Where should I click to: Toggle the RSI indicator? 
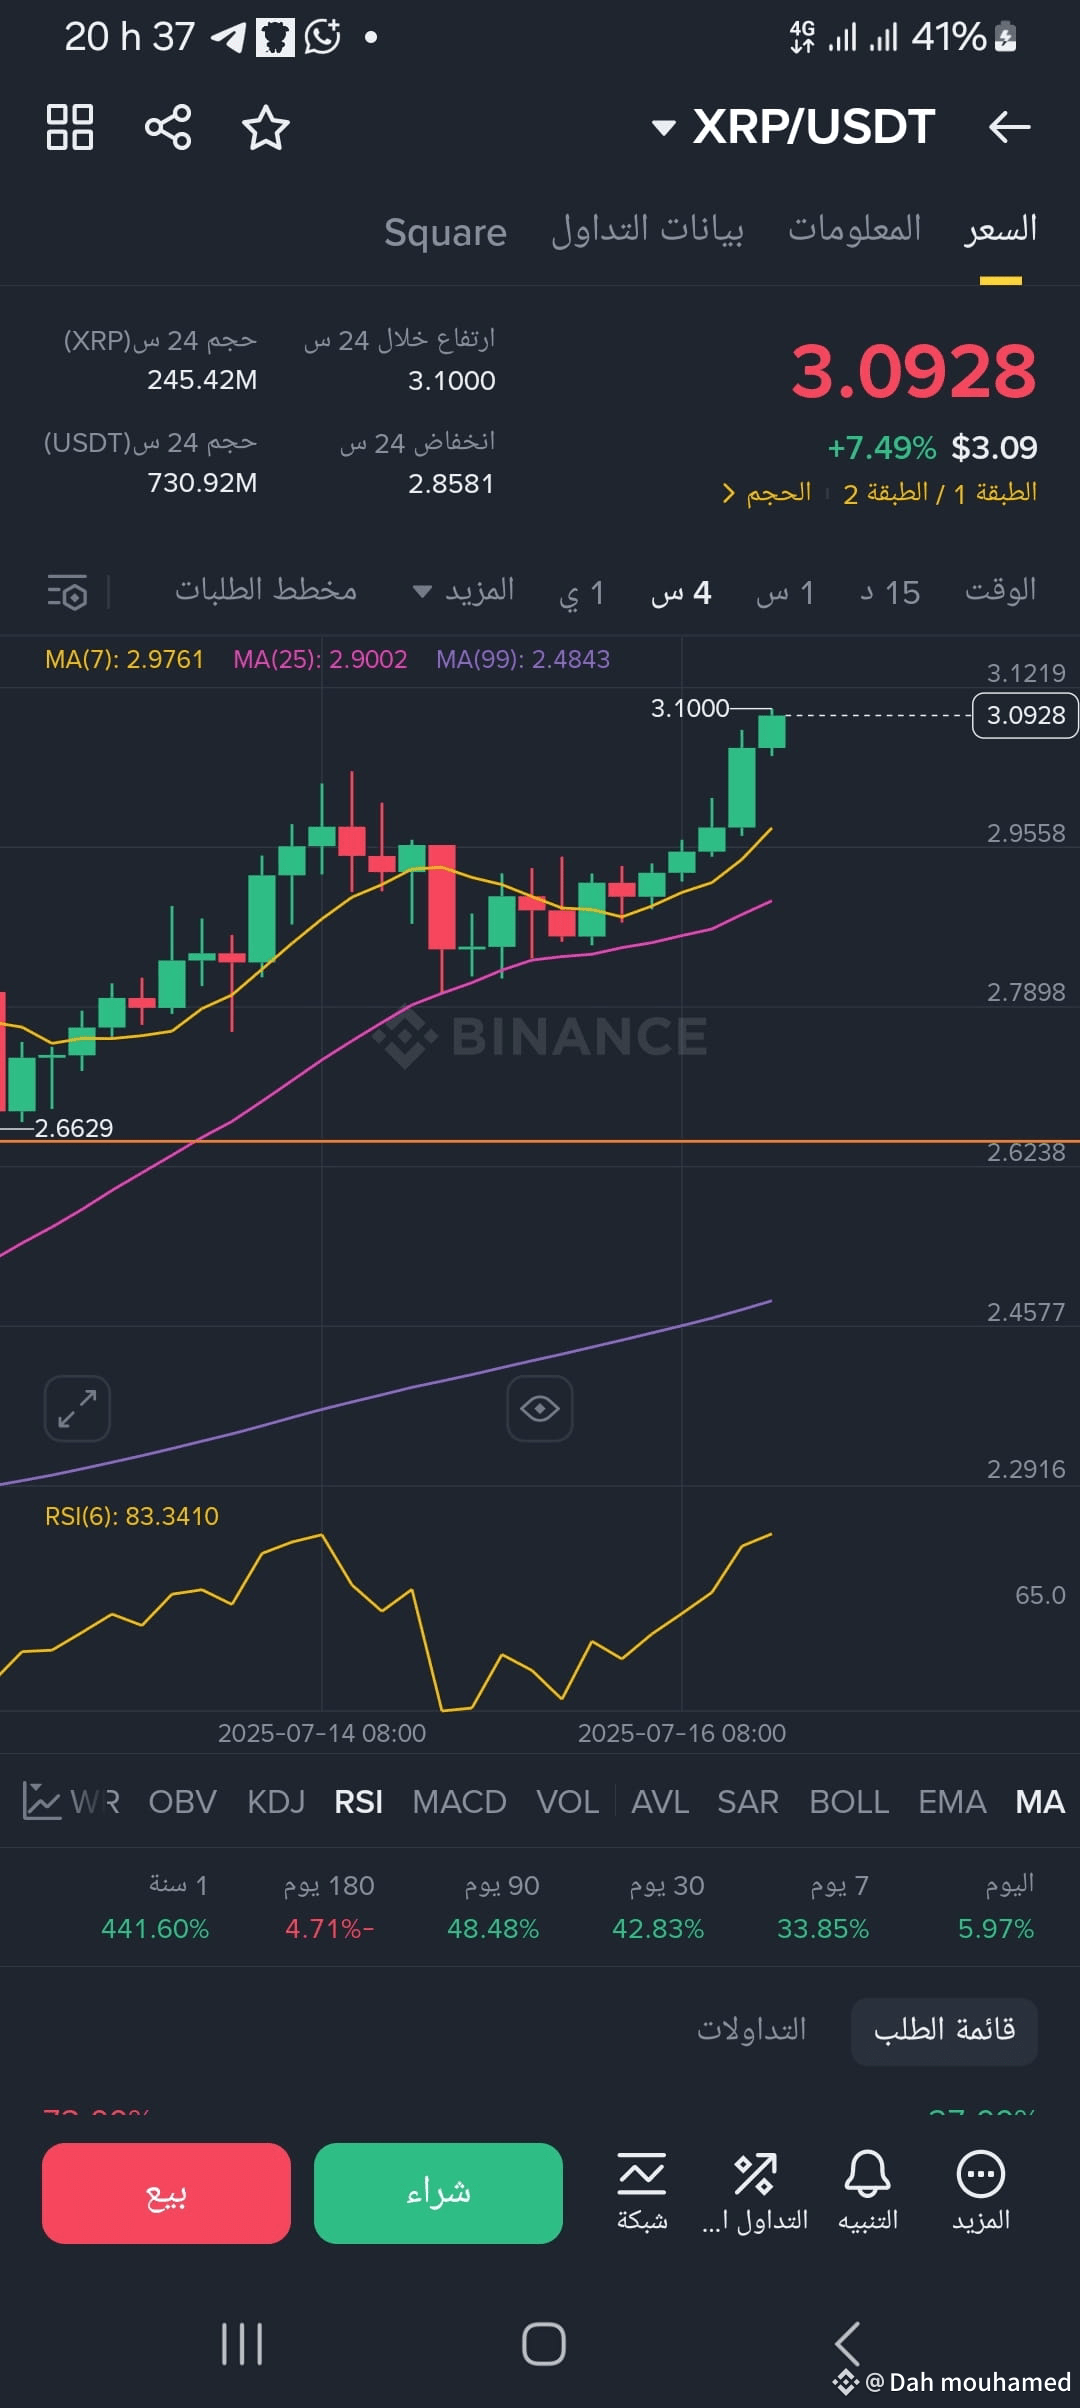pyautogui.click(x=358, y=1802)
